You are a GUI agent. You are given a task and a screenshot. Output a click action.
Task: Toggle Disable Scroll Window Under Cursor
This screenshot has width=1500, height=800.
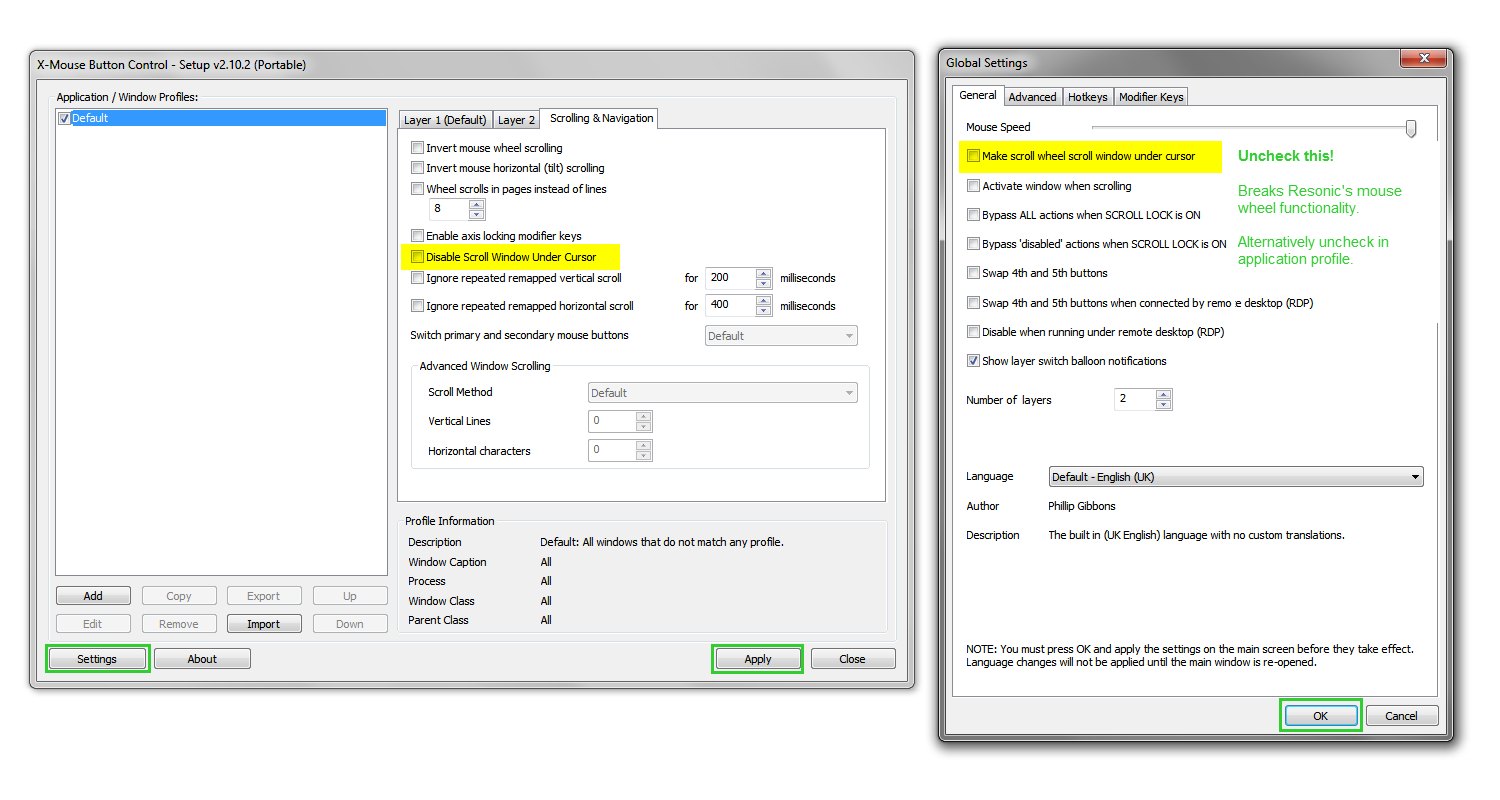click(x=418, y=257)
